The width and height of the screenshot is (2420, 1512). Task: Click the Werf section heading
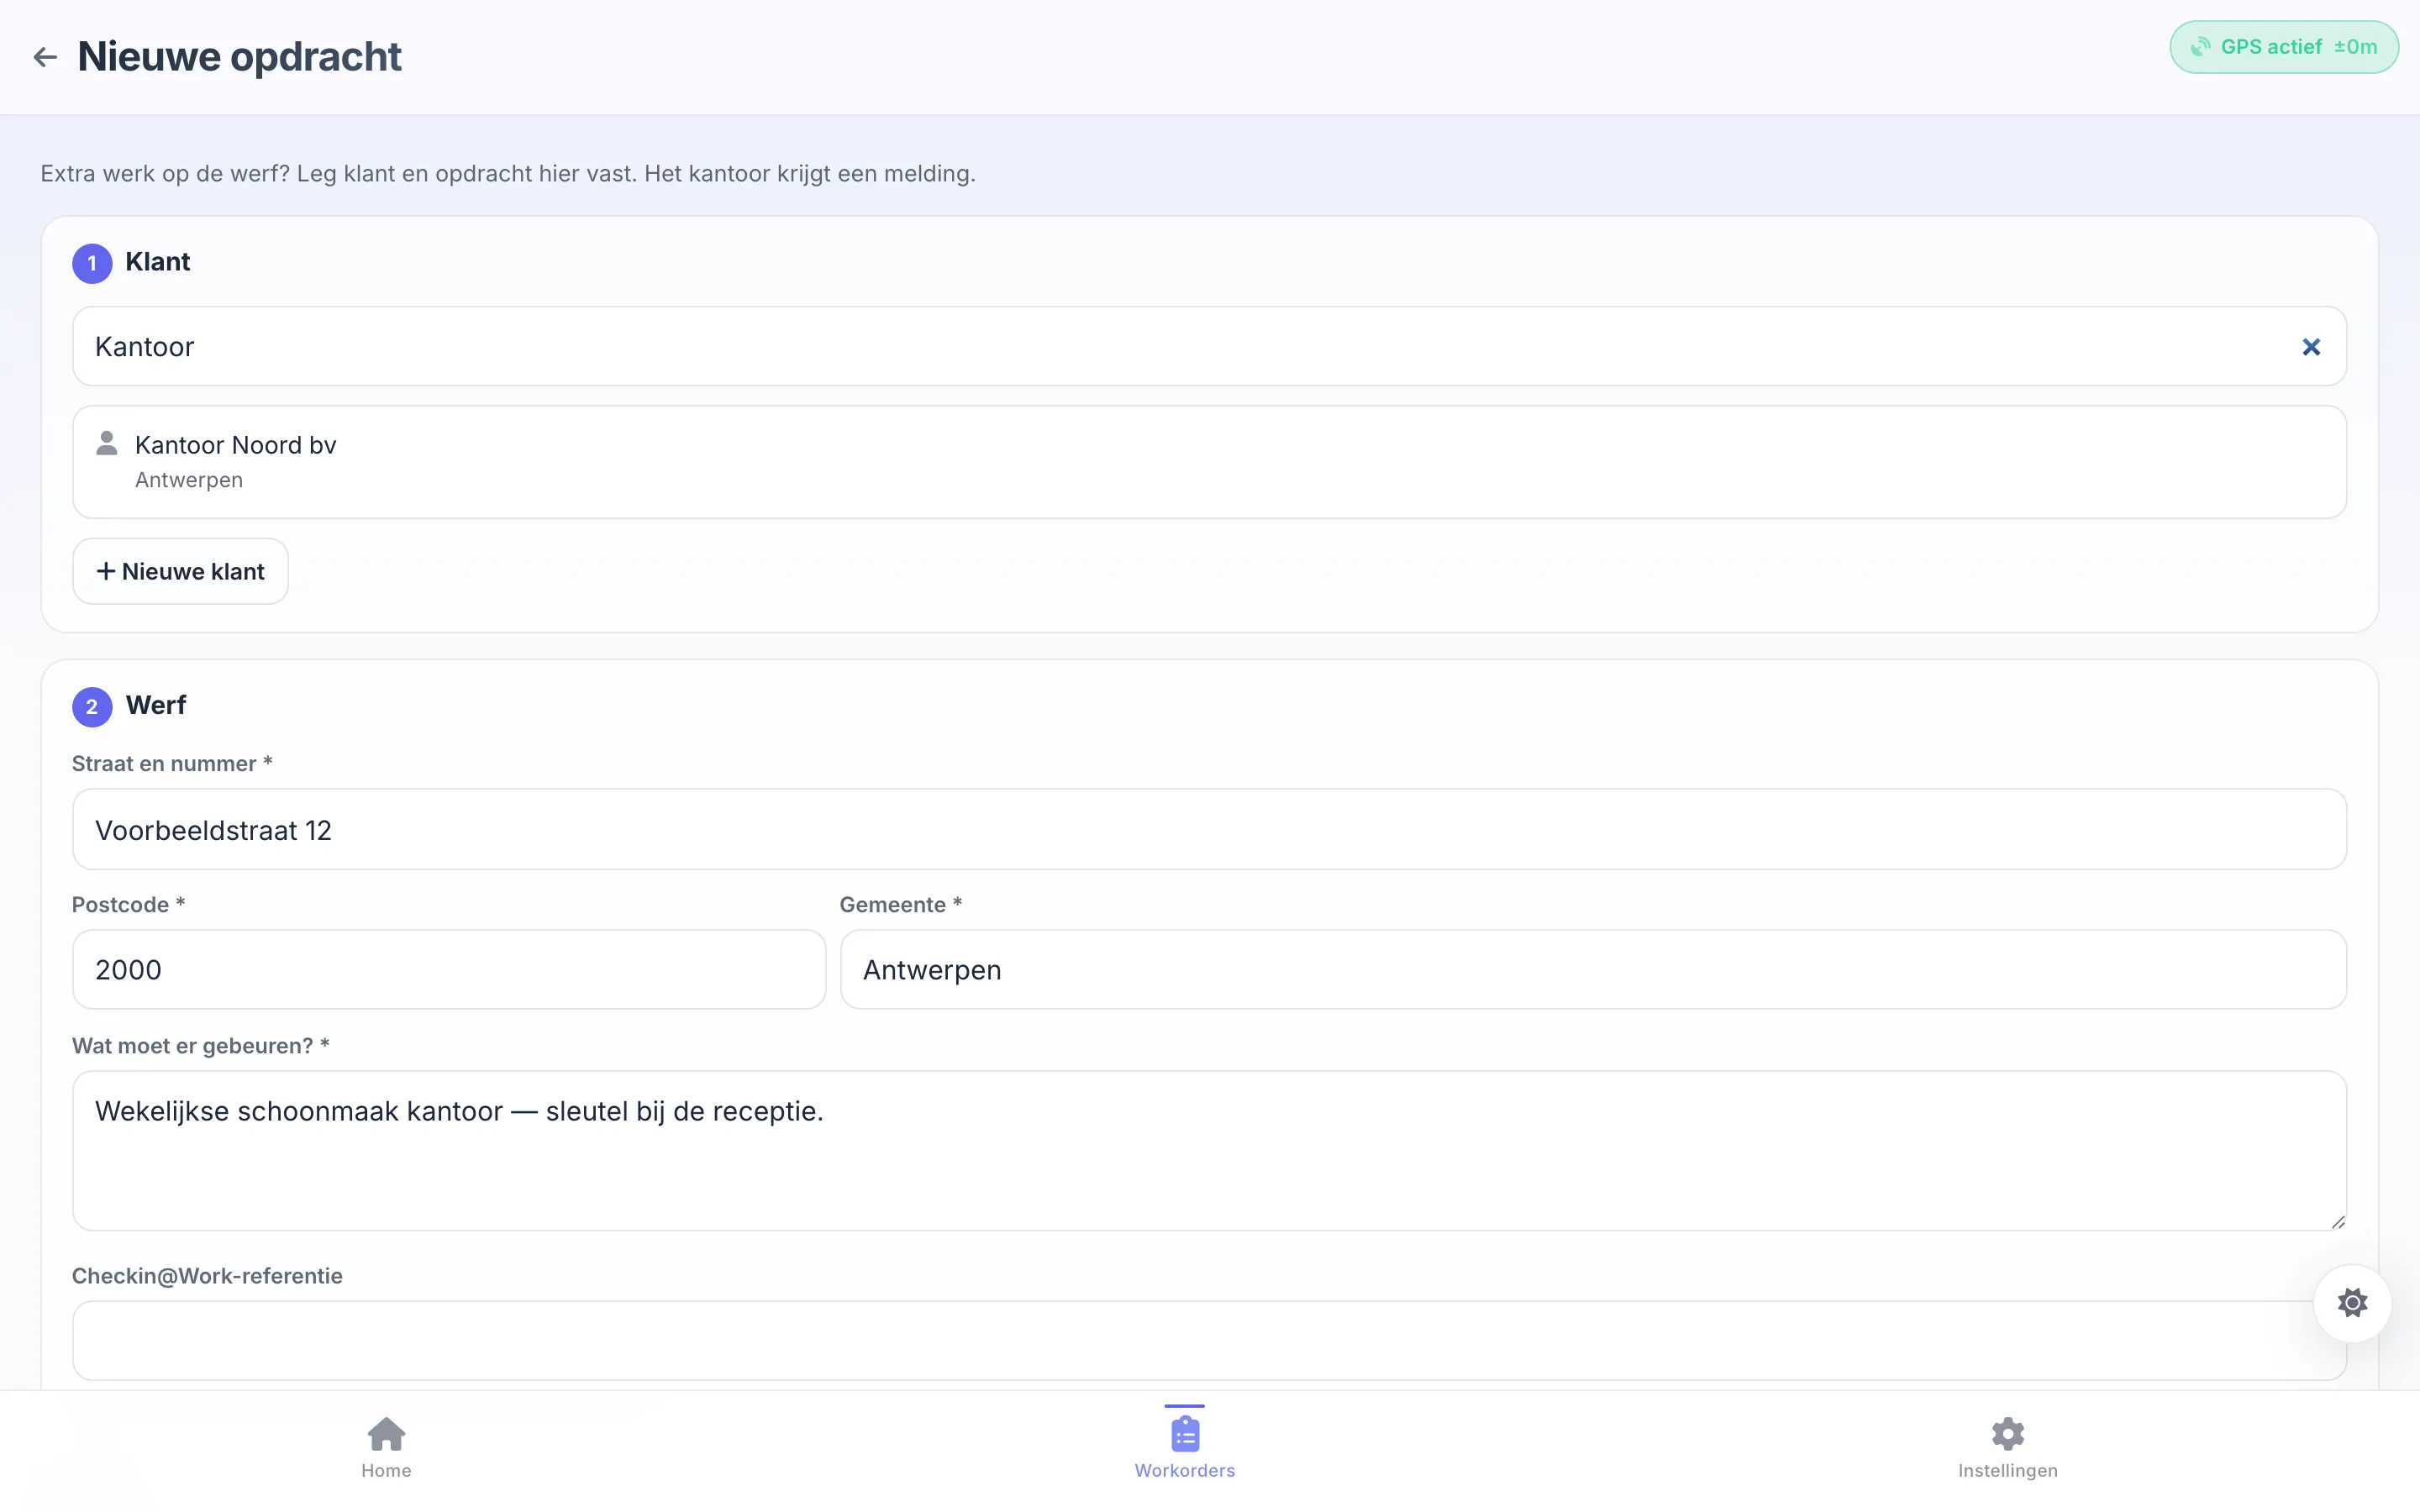point(156,705)
